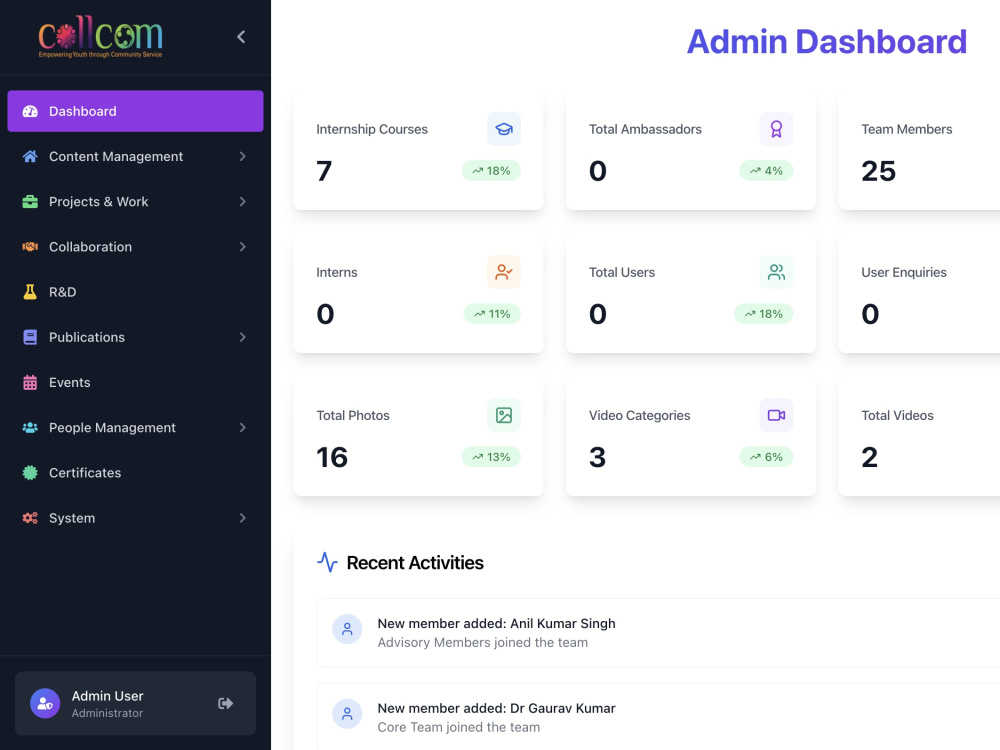The width and height of the screenshot is (1000, 750).
Task: Click the Recent Activities heading
Action: pyautogui.click(x=415, y=562)
